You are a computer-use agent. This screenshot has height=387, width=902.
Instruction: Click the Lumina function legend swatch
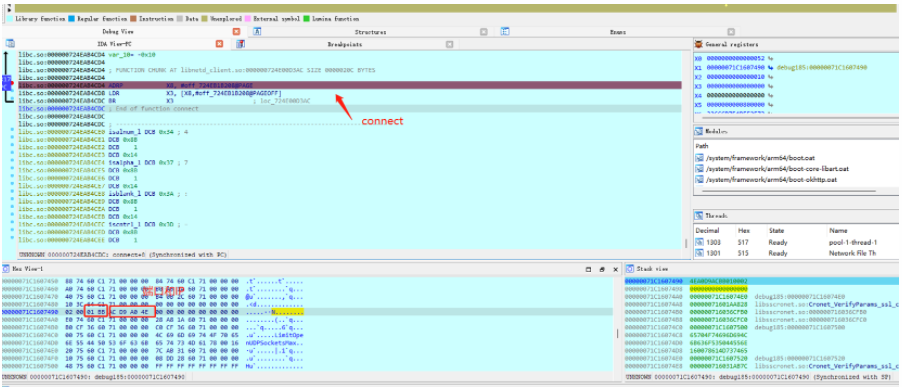306,19
